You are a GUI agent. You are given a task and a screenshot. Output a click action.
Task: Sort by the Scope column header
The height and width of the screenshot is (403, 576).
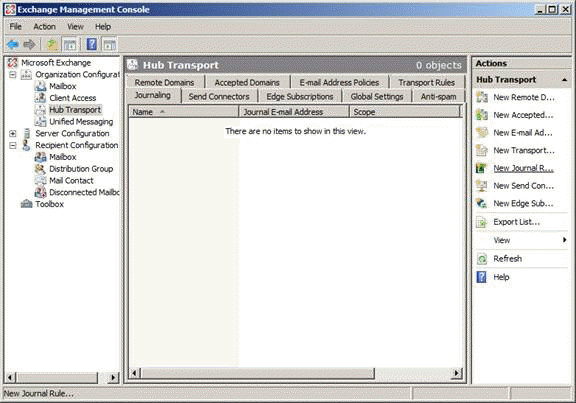404,112
